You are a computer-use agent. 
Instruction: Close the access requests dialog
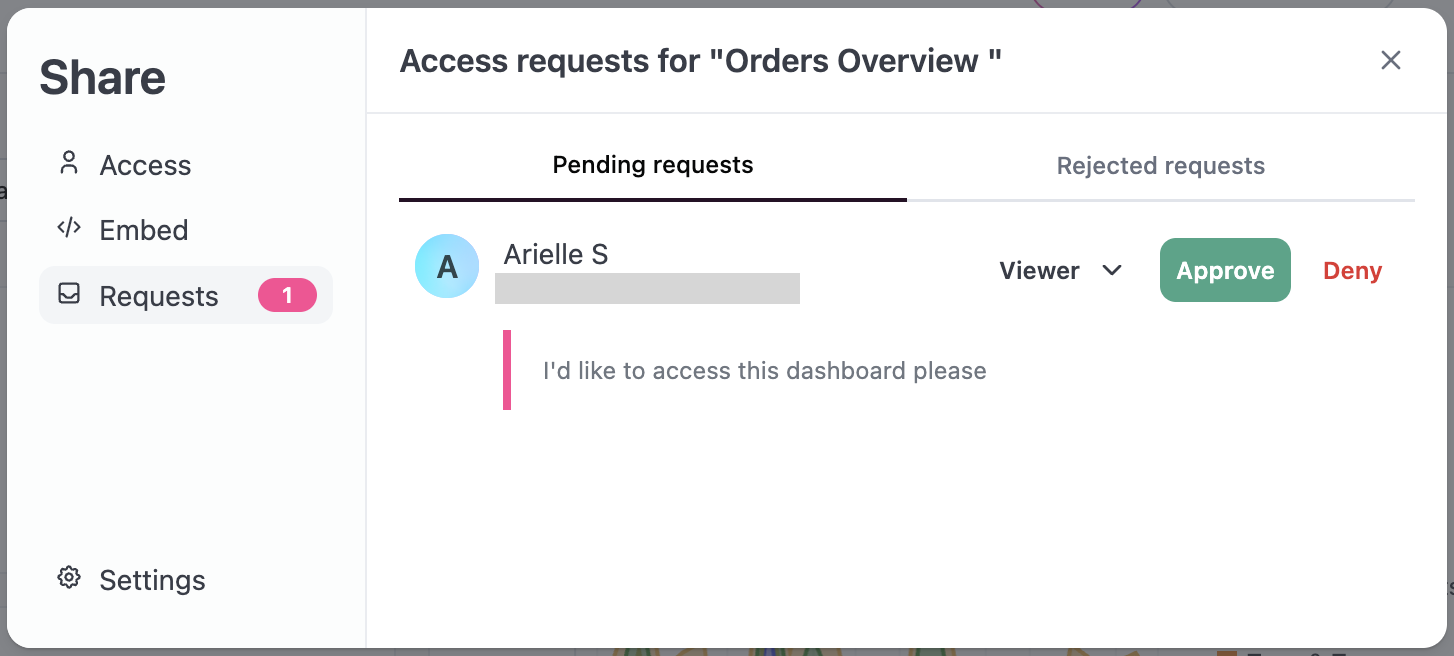click(1390, 60)
